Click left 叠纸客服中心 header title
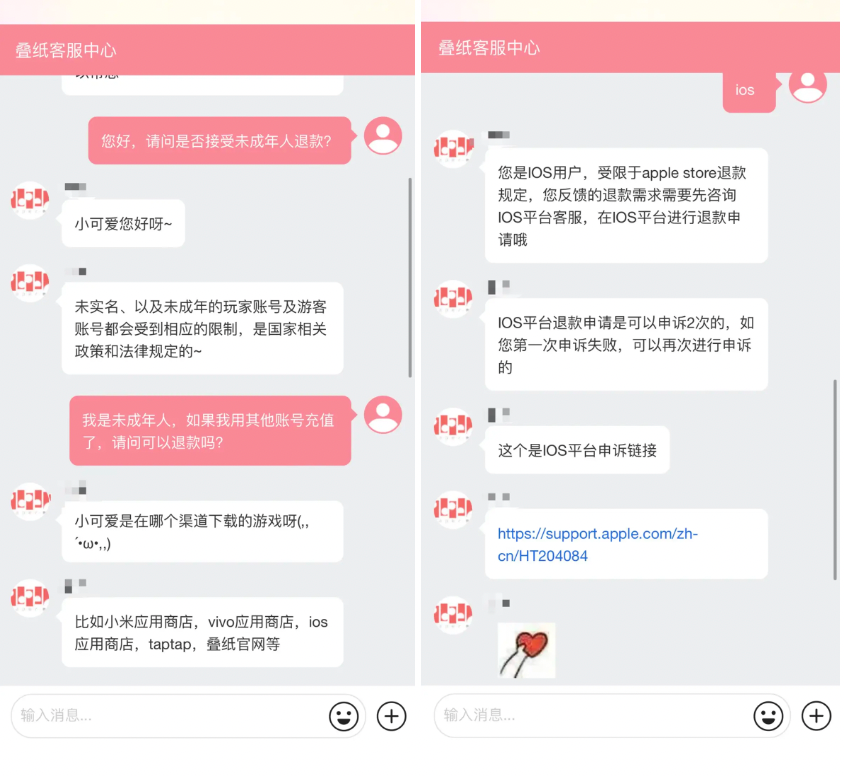 (x=66, y=51)
